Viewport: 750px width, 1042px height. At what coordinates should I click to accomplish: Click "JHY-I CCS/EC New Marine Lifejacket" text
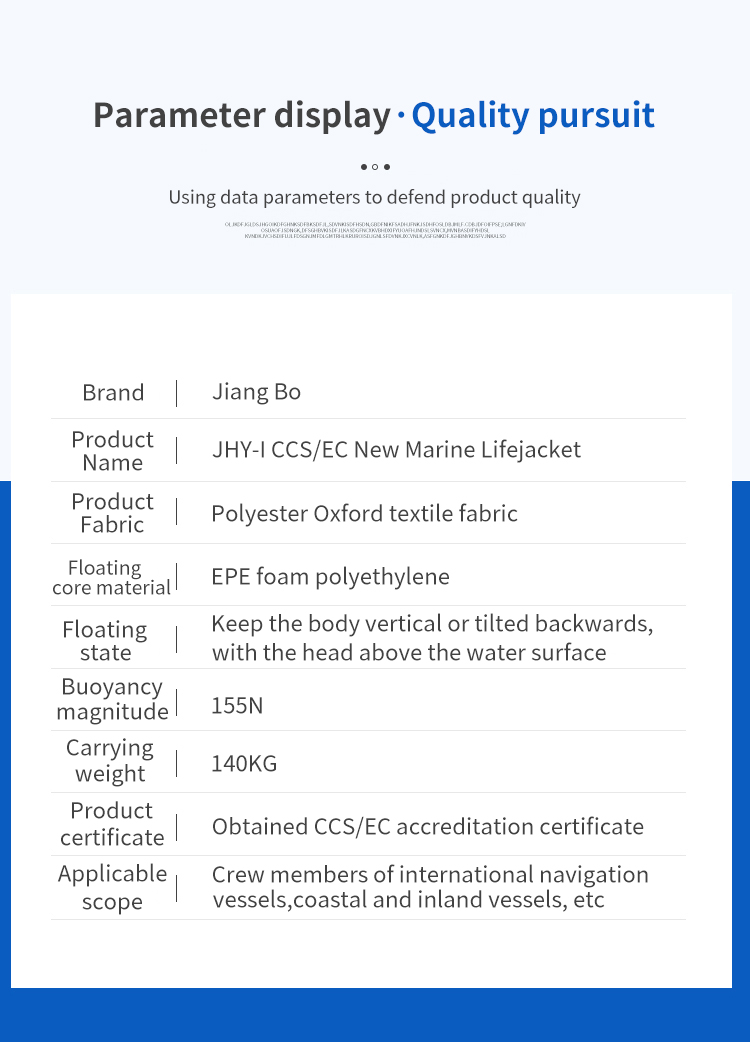point(396,450)
